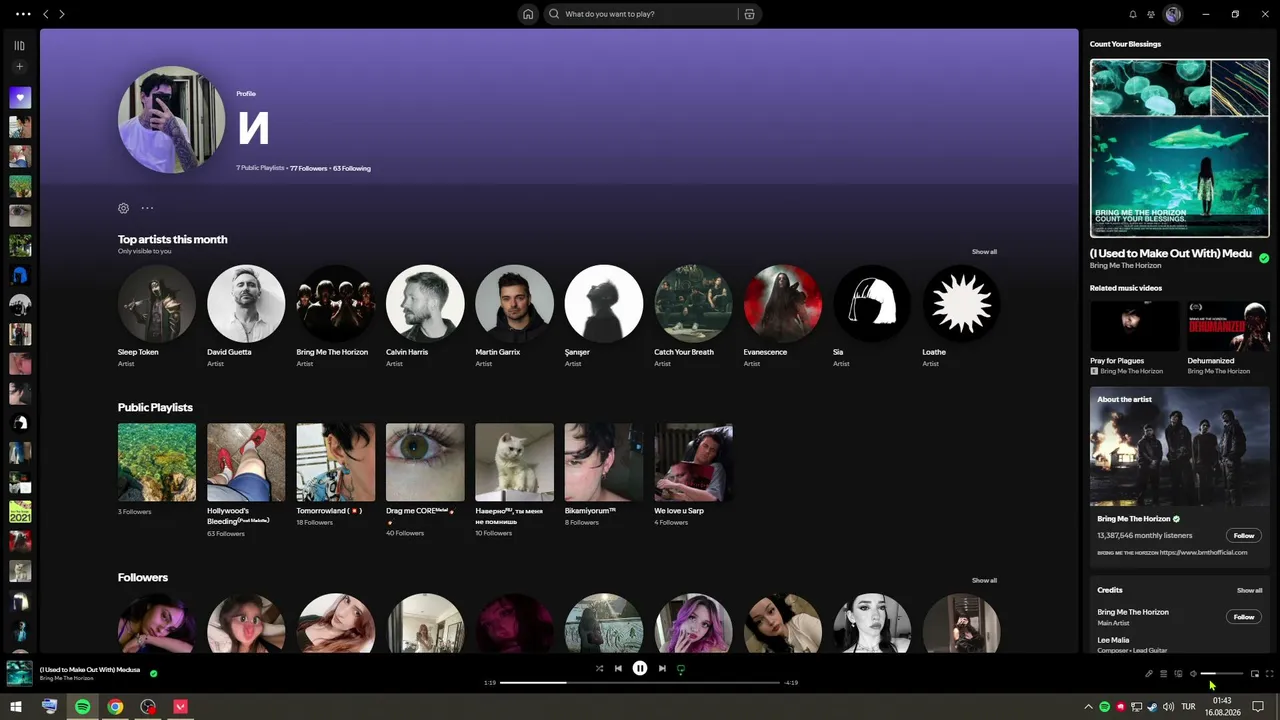This screenshot has height=720, width=1280.
Task: Open Friend Activity icon in the top bar
Action: 1151,14
